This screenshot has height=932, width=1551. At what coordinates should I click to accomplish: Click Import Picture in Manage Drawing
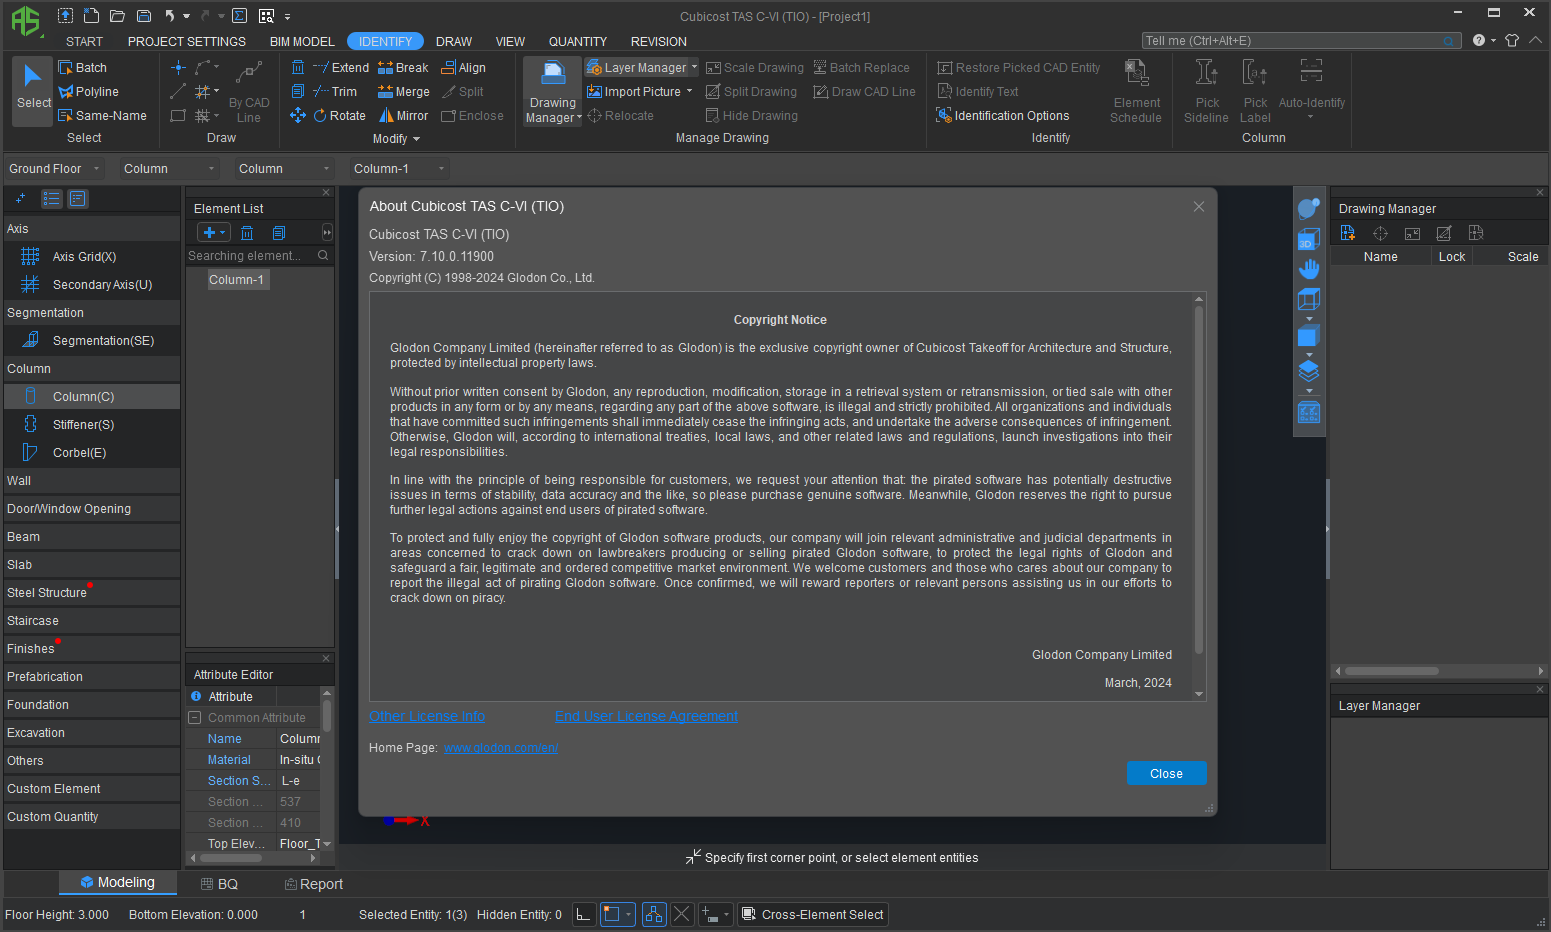(x=634, y=92)
